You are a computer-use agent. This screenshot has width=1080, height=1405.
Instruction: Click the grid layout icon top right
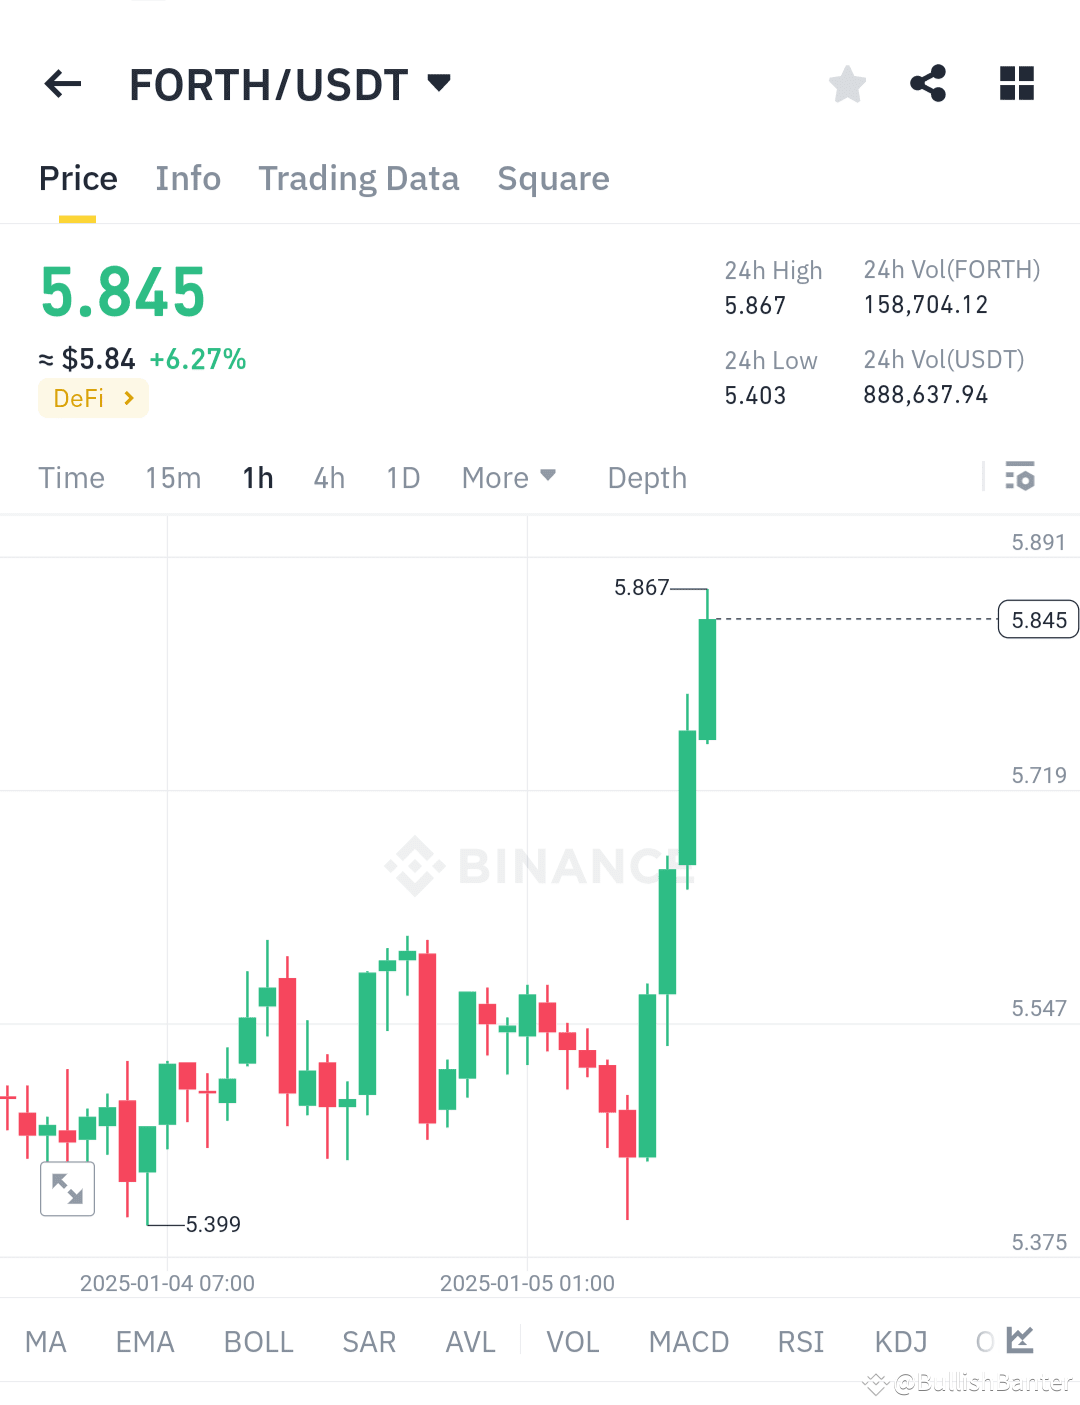coord(1016,84)
